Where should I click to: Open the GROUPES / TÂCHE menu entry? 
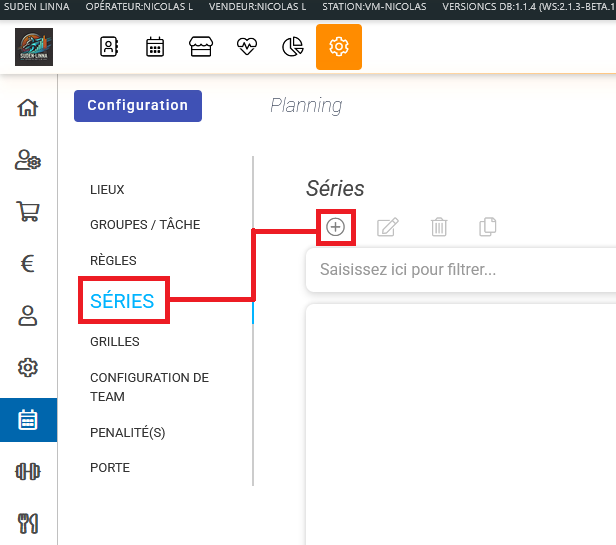click(145, 225)
